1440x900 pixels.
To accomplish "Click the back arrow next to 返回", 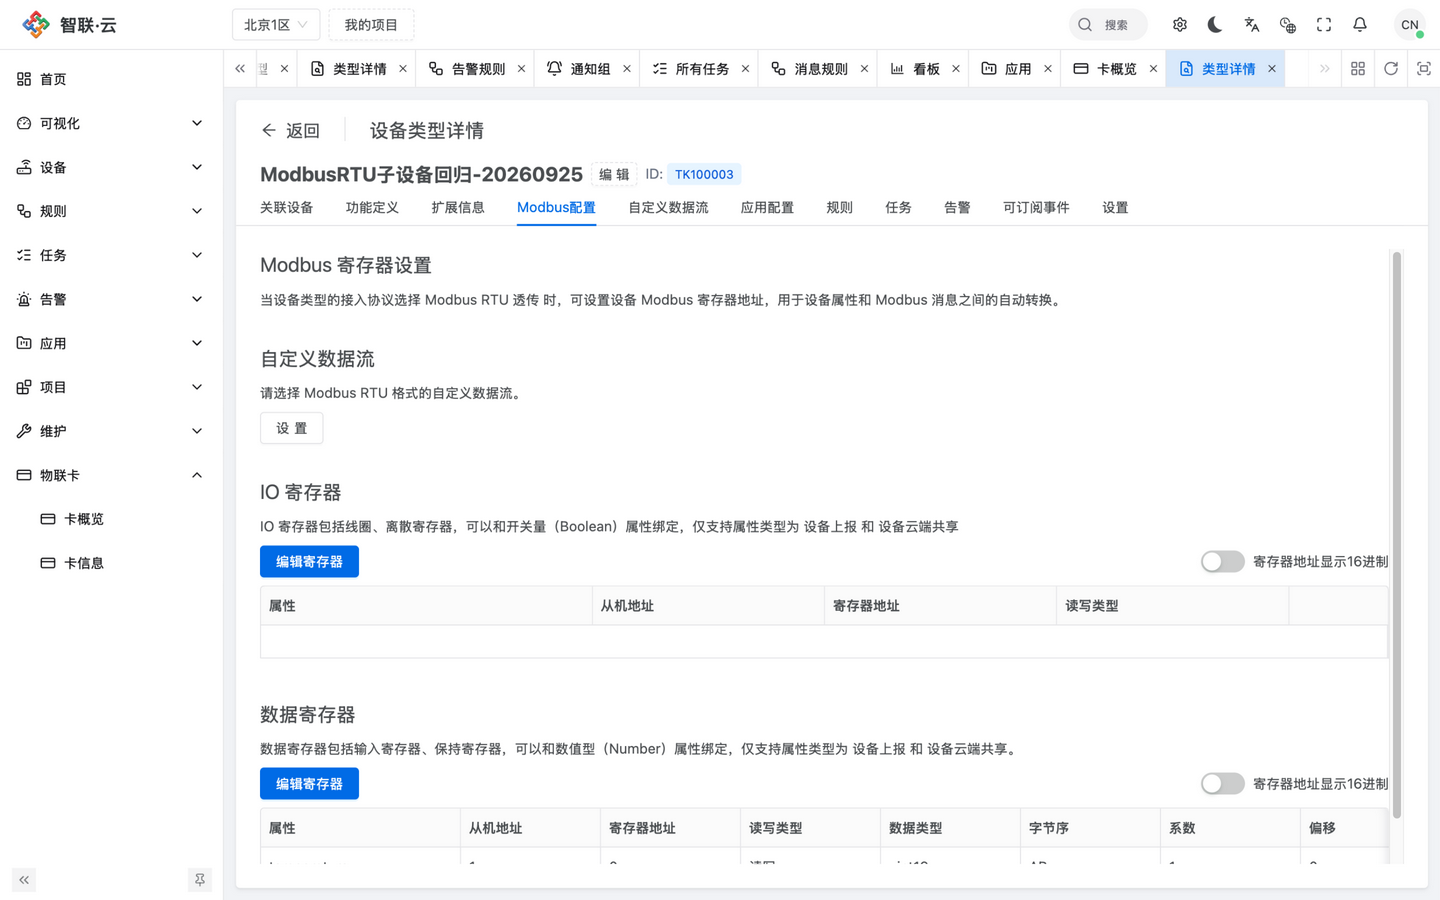I will click(x=268, y=130).
